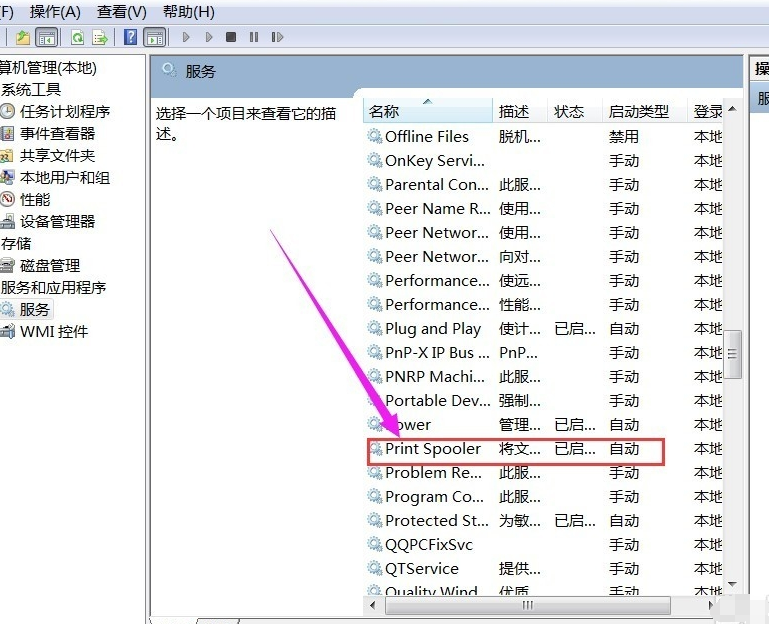Click the vertical scrollbar down arrow
This screenshot has width=769, height=624.
click(x=734, y=582)
